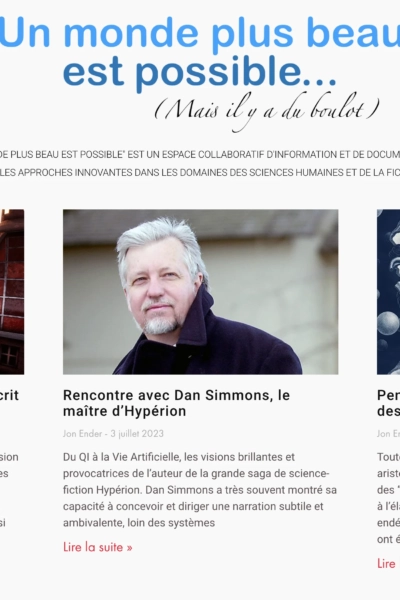400x600 pixels.
Task: Open the author name "Jon Ender"
Action: point(82,434)
